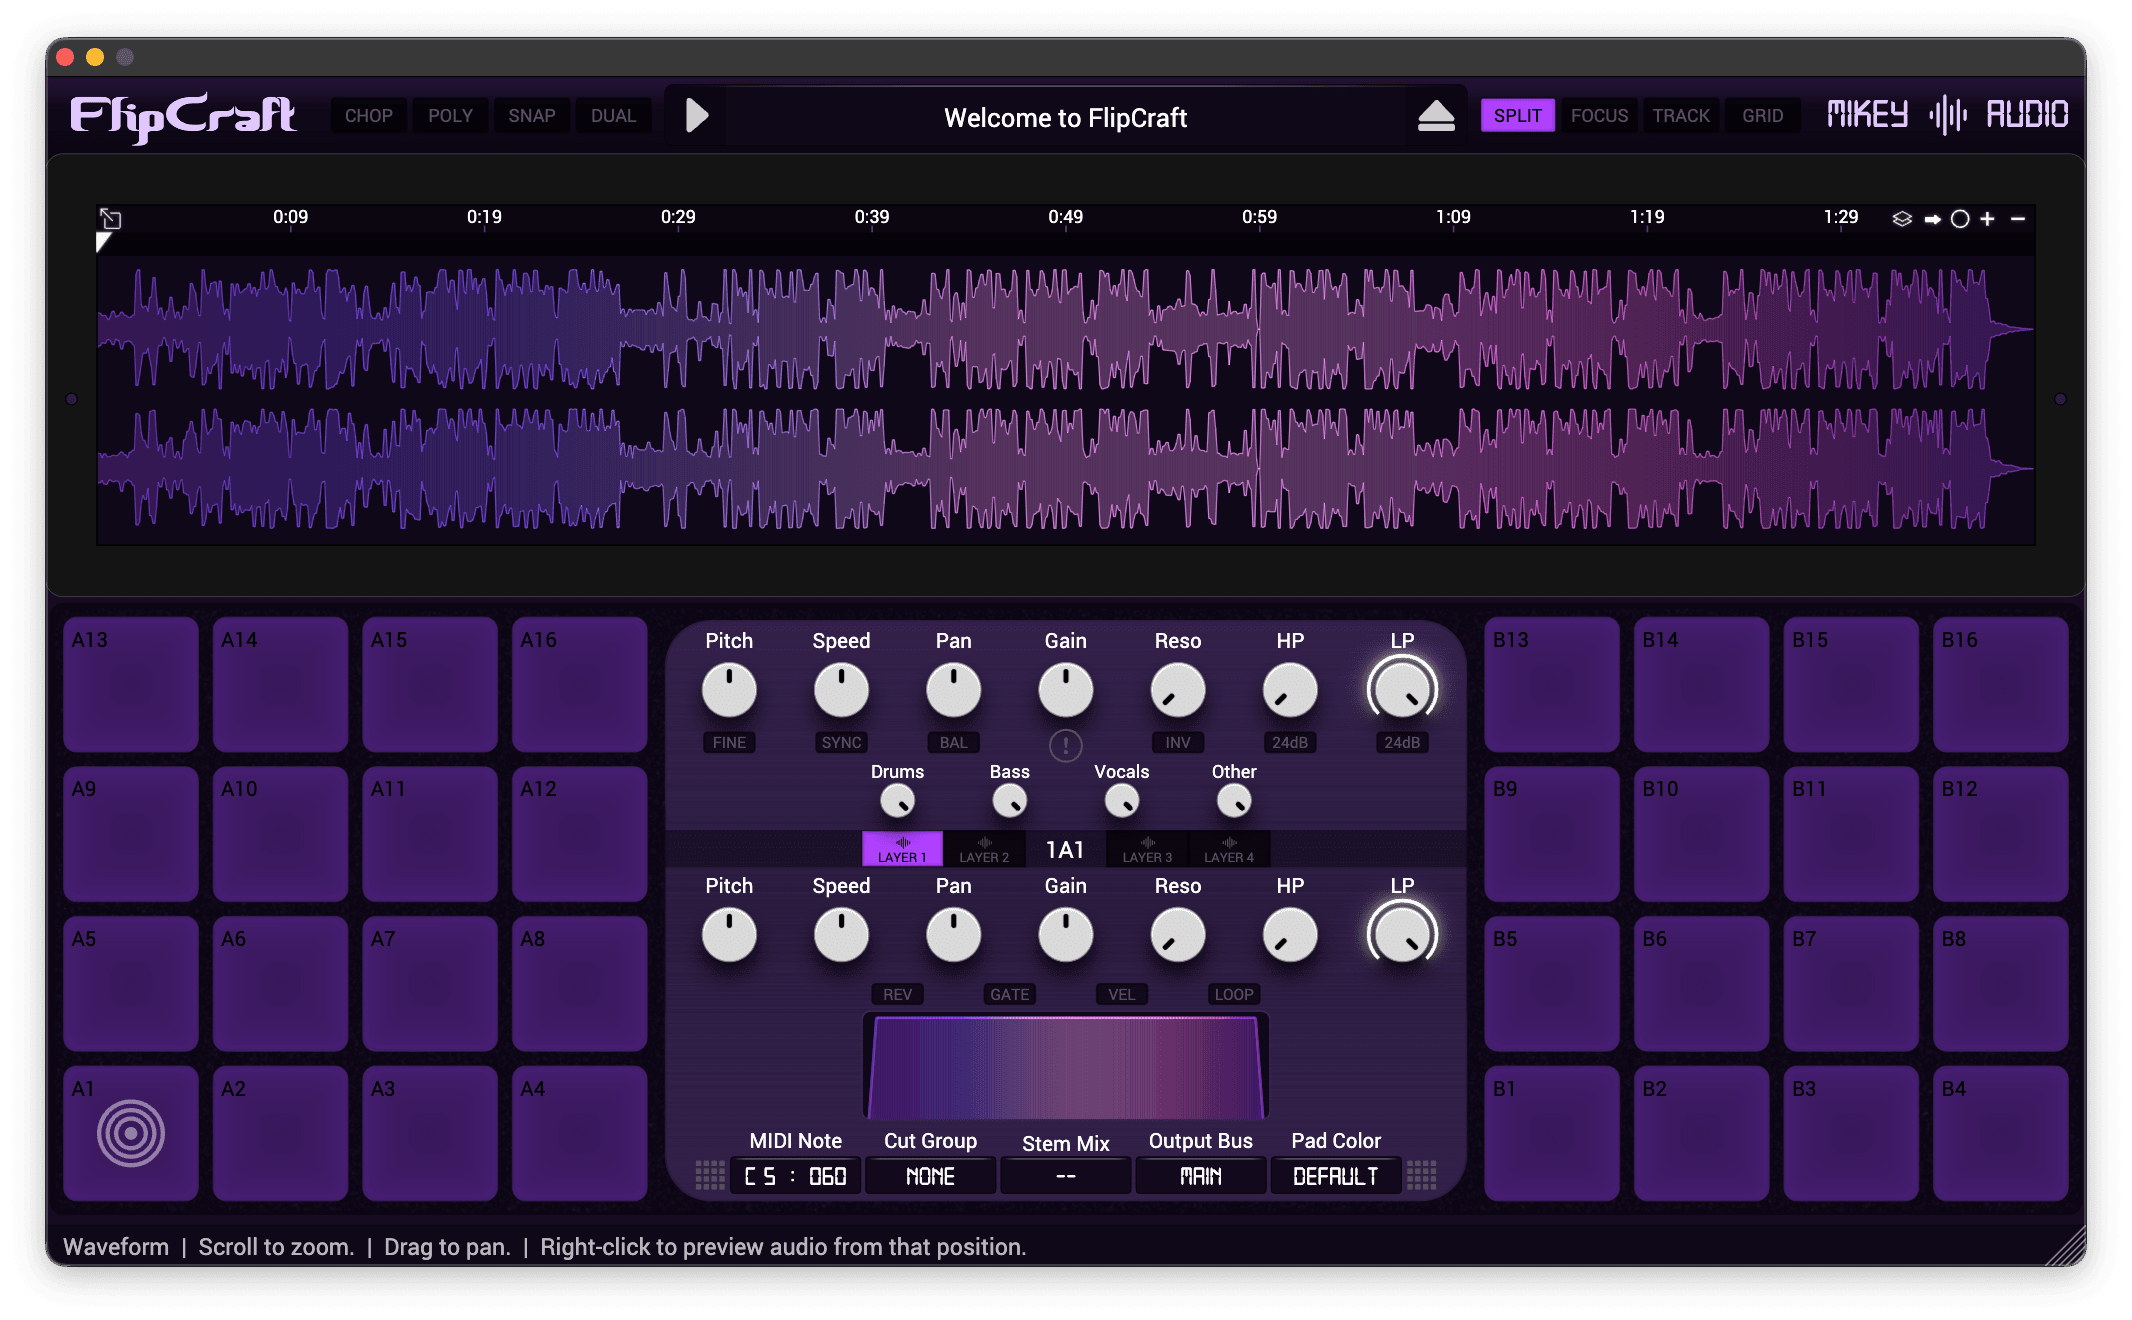Open the Pad Color DEFAULT selector
The height and width of the screenshot is (1320, 2132).
coord(1335,1177)
